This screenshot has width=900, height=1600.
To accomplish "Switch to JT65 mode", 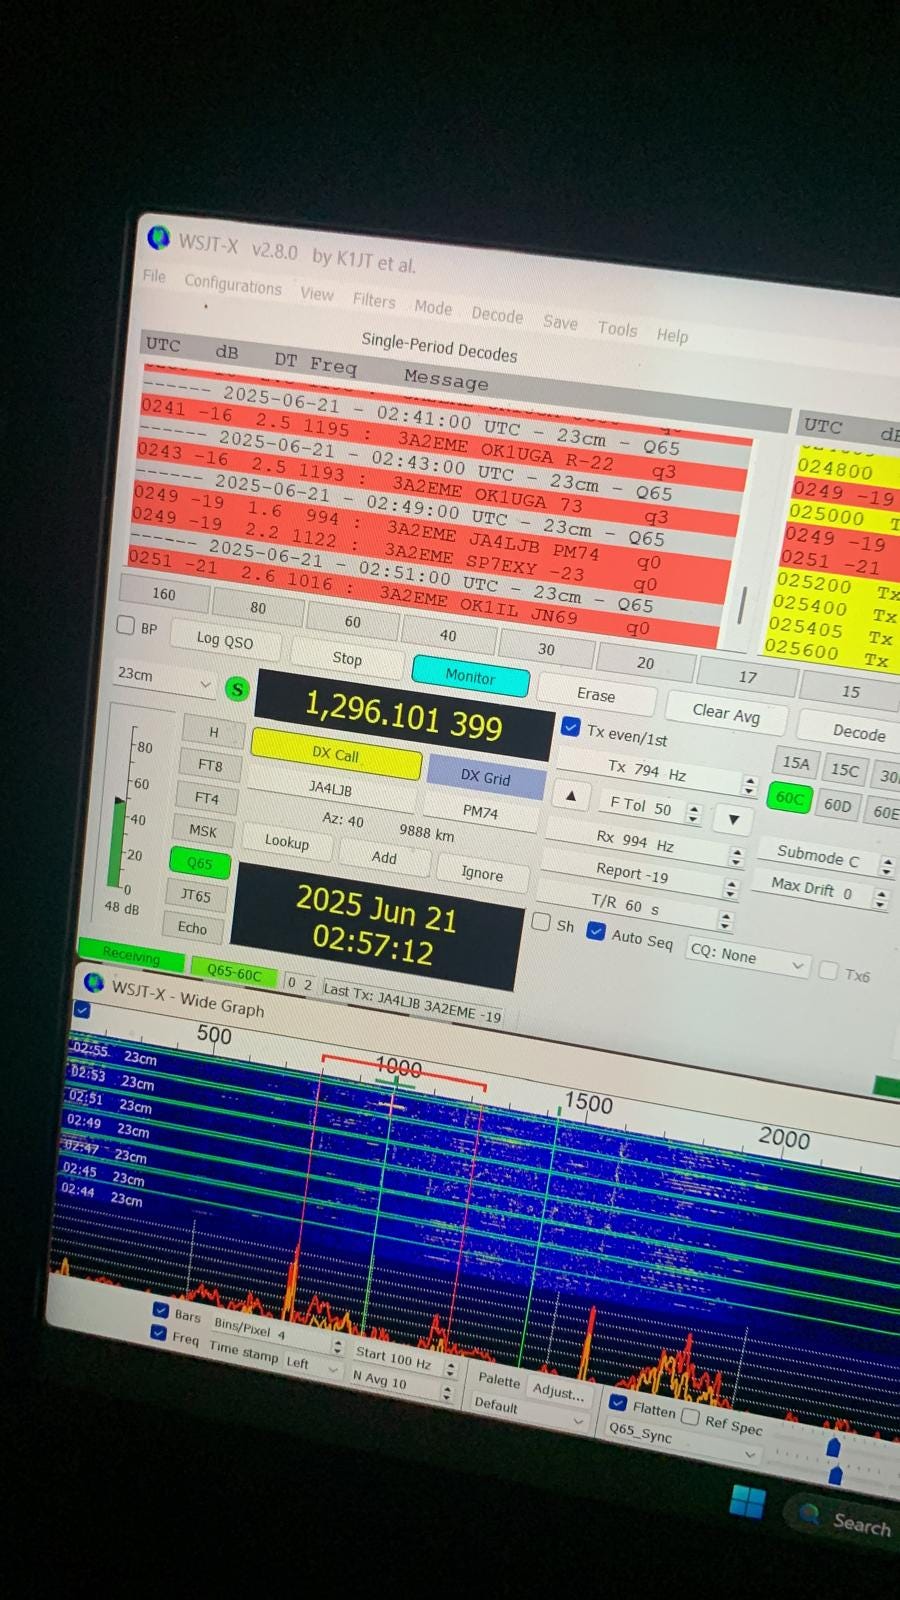I will pos(196,896).
